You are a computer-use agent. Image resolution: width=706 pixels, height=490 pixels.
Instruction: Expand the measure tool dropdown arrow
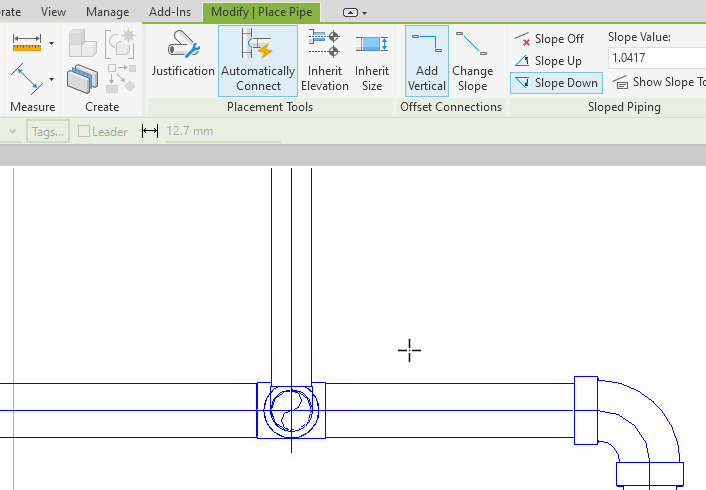click(51, 79)
